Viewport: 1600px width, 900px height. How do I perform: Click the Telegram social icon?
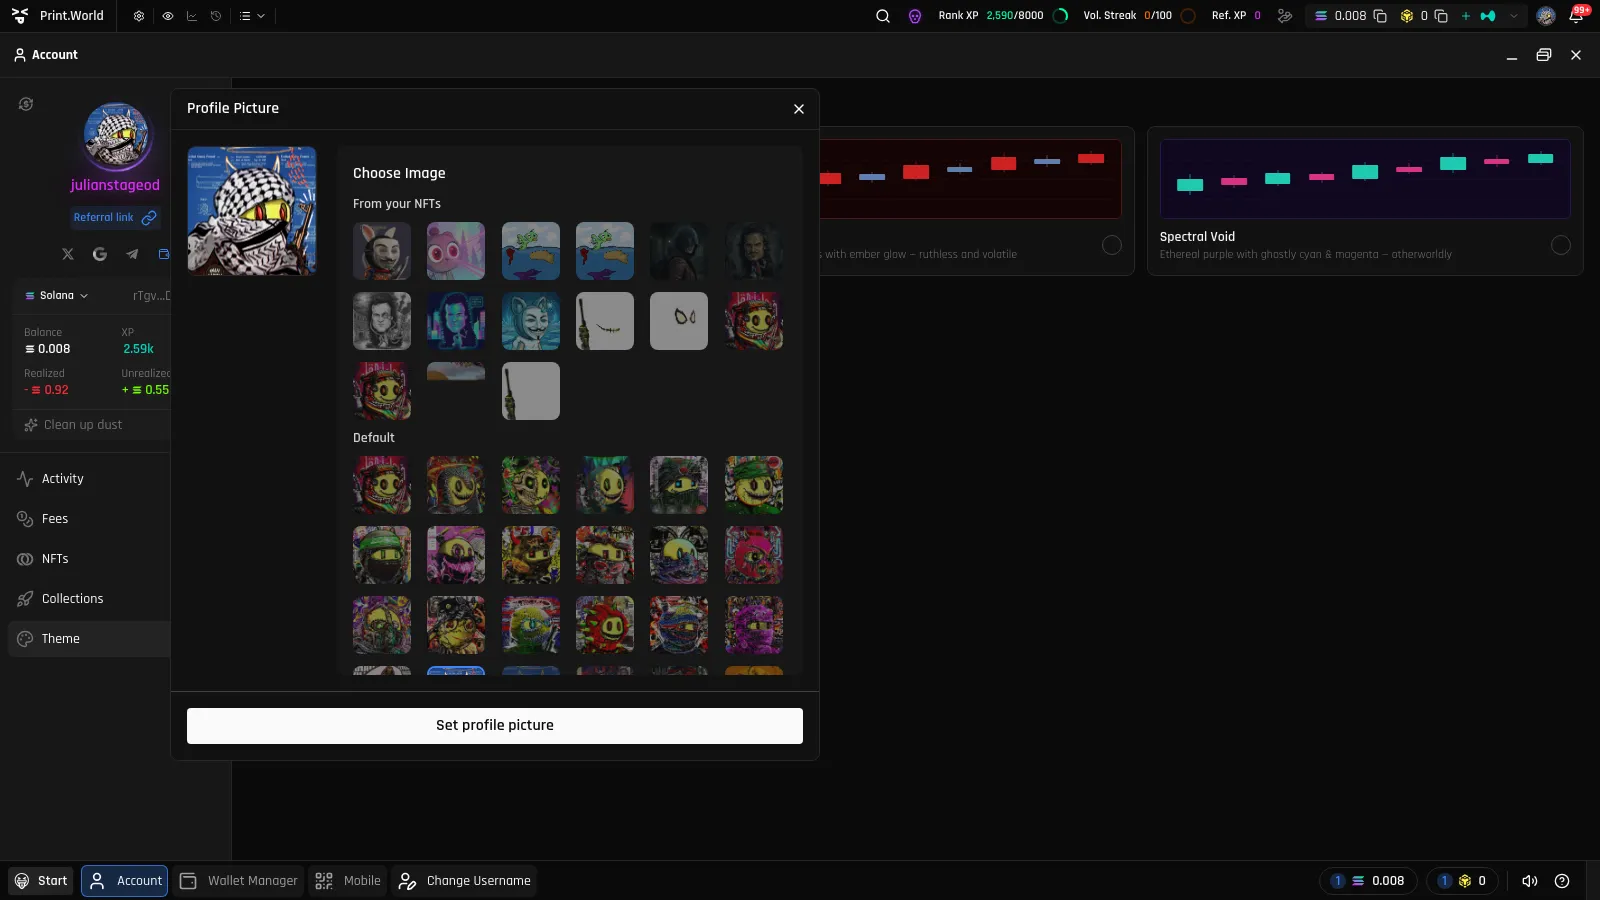tap(132, 254)
